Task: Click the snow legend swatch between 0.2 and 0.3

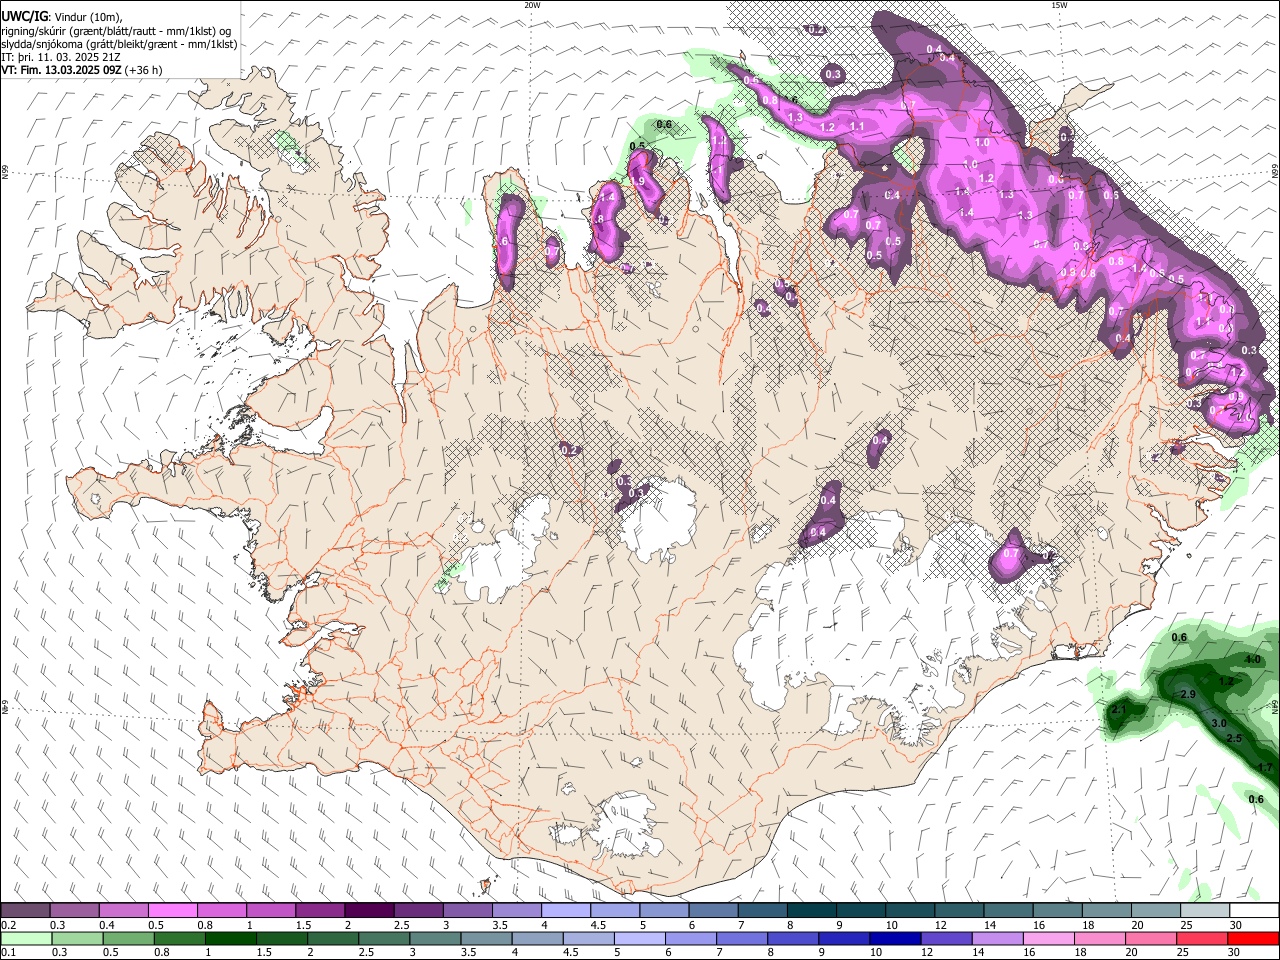Action: click(x=25, y=911)
